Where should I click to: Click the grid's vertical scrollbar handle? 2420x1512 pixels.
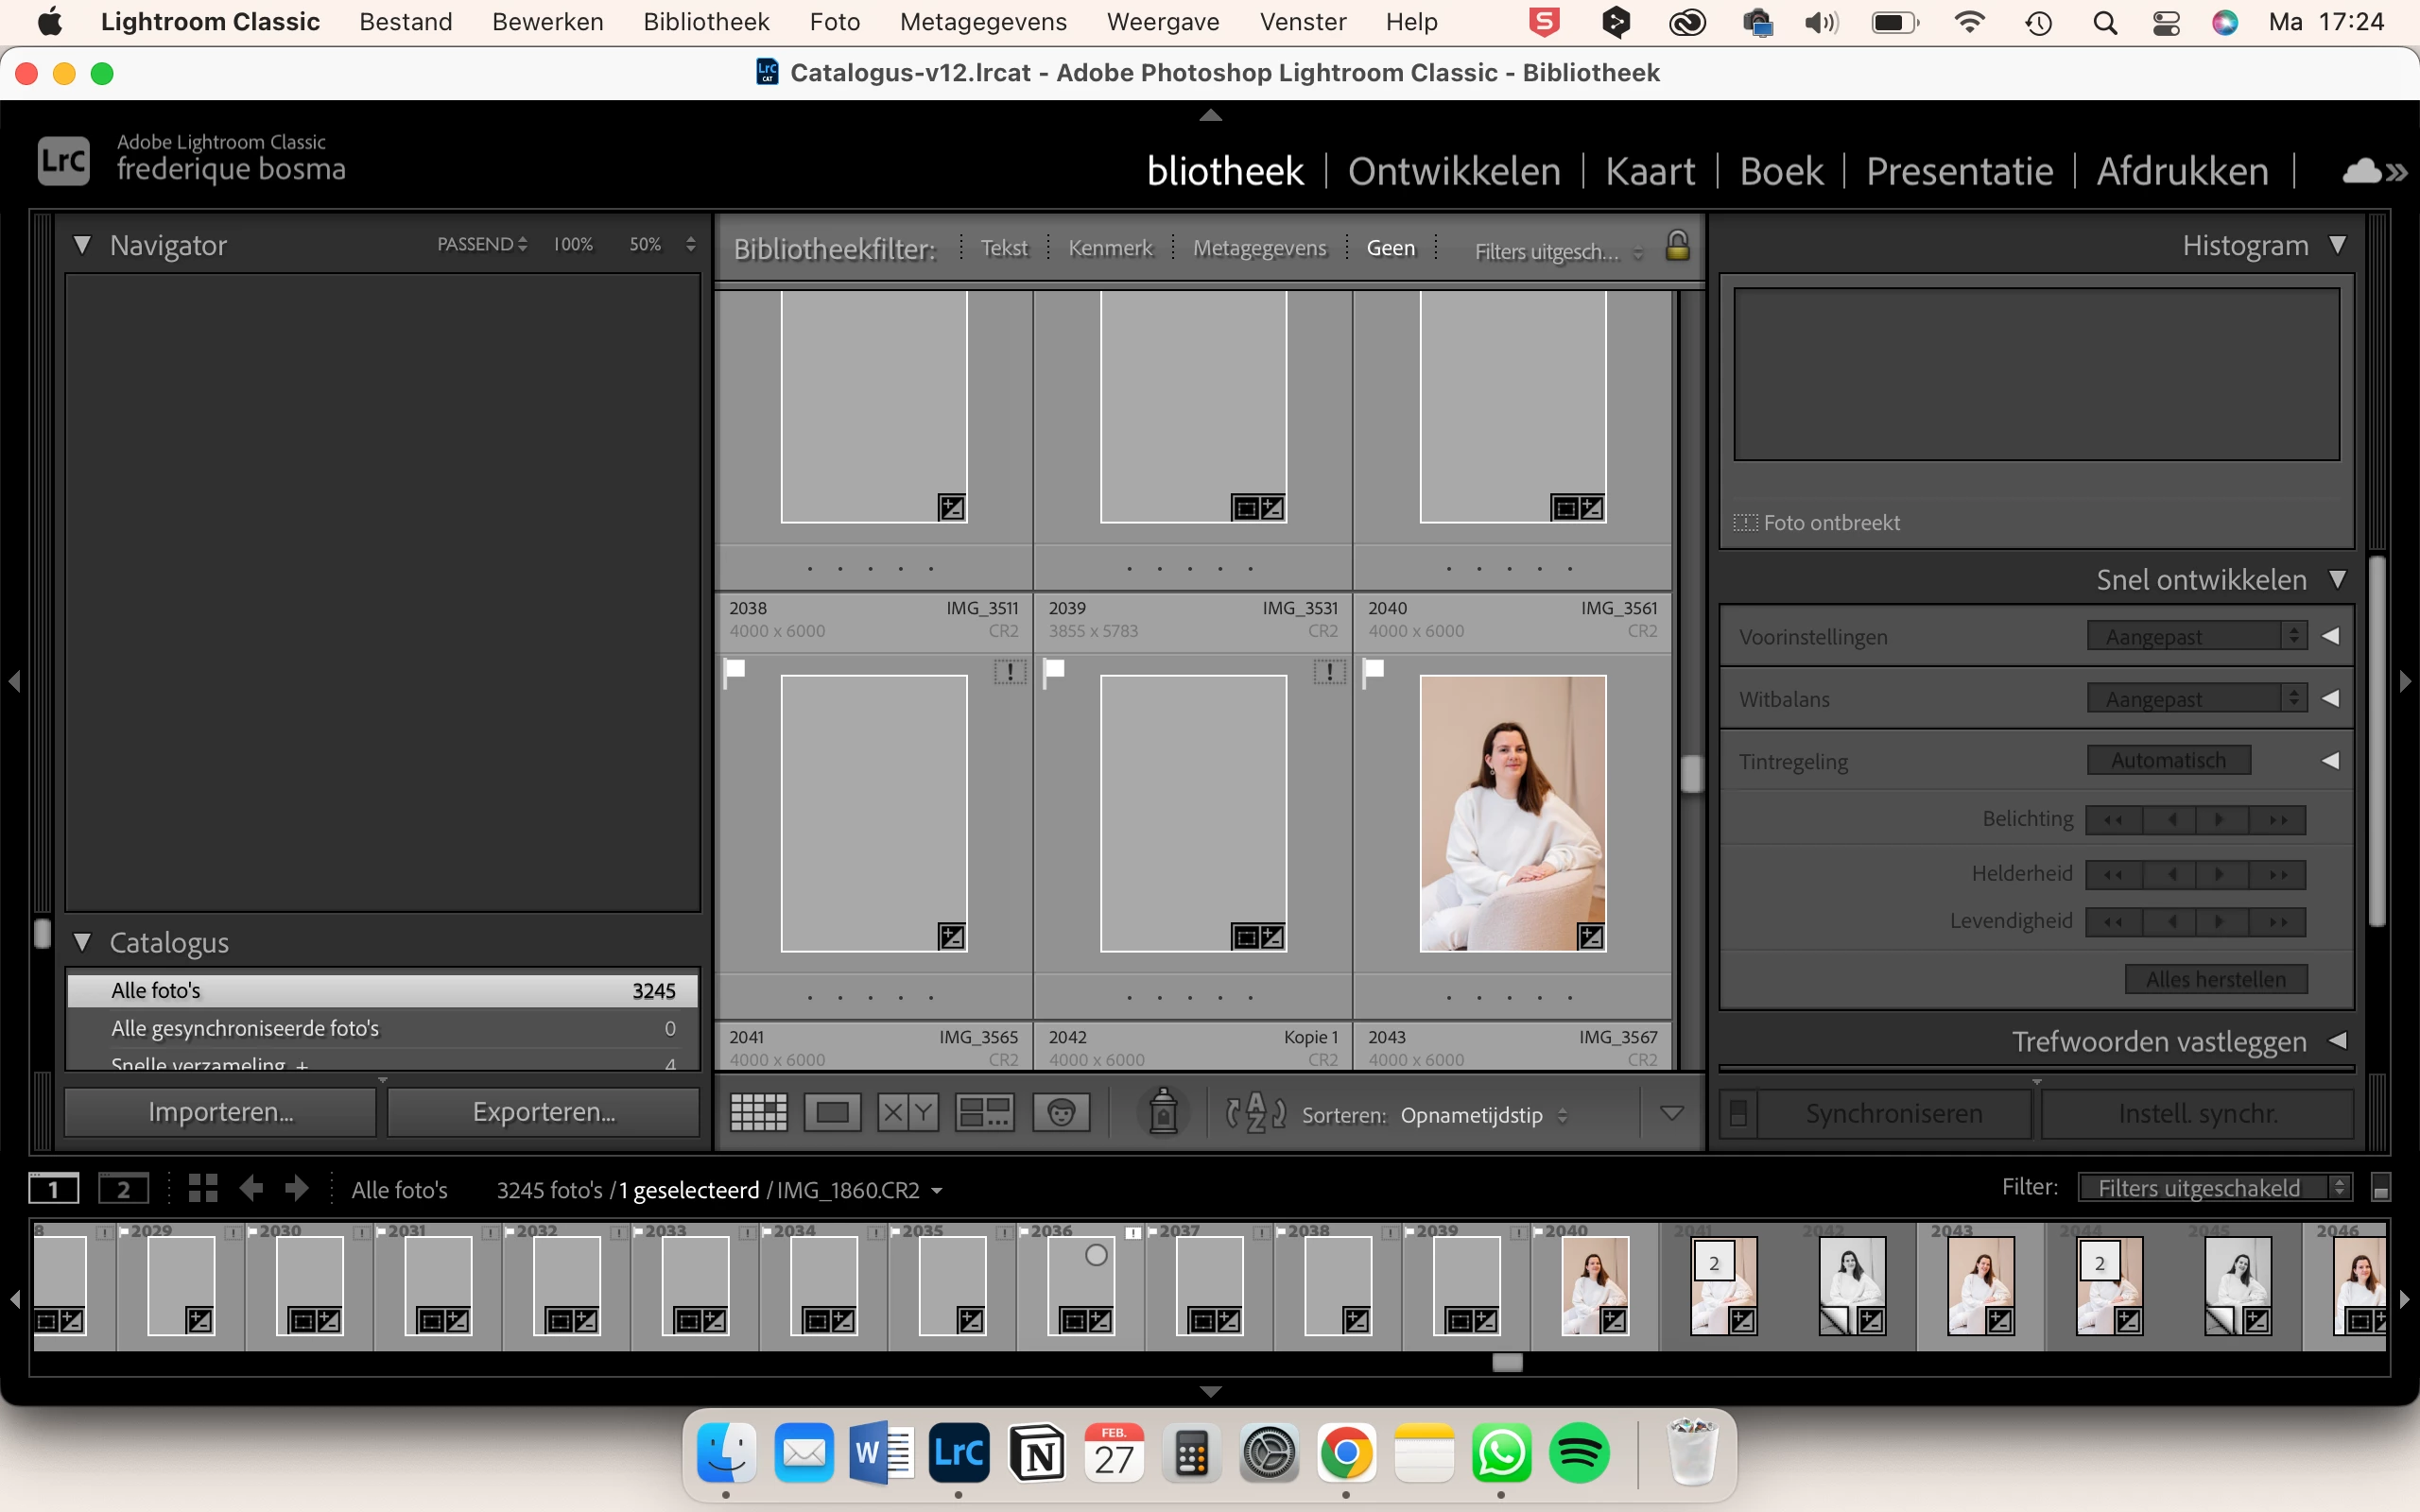pyautogui.click(x=1691, y=773)
